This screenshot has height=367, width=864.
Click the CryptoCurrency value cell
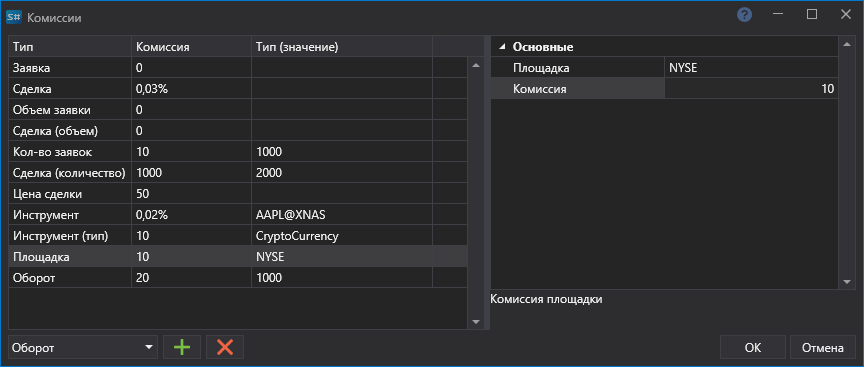point(342,236)
